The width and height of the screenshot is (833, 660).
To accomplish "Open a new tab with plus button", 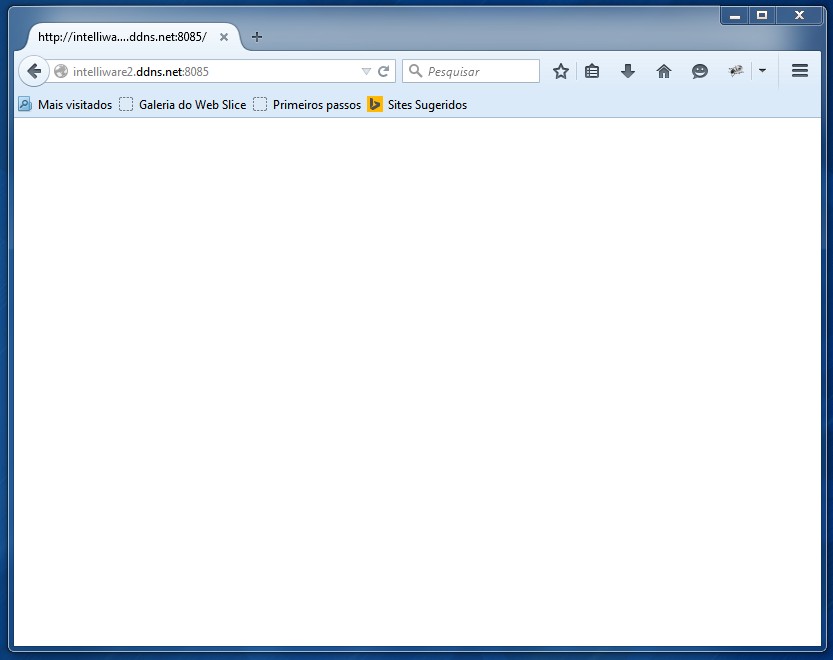I will click(257, 37).
